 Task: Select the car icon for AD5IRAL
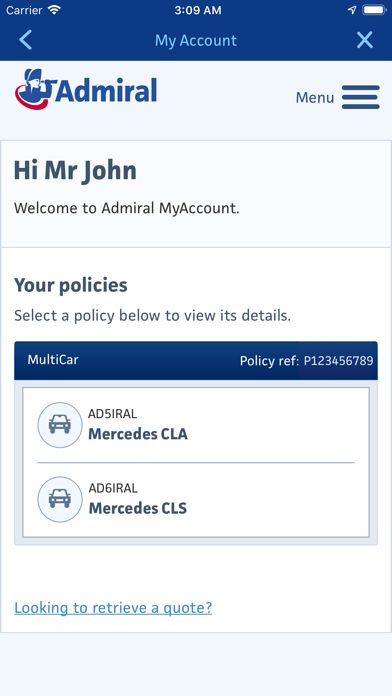pos(60,425)
